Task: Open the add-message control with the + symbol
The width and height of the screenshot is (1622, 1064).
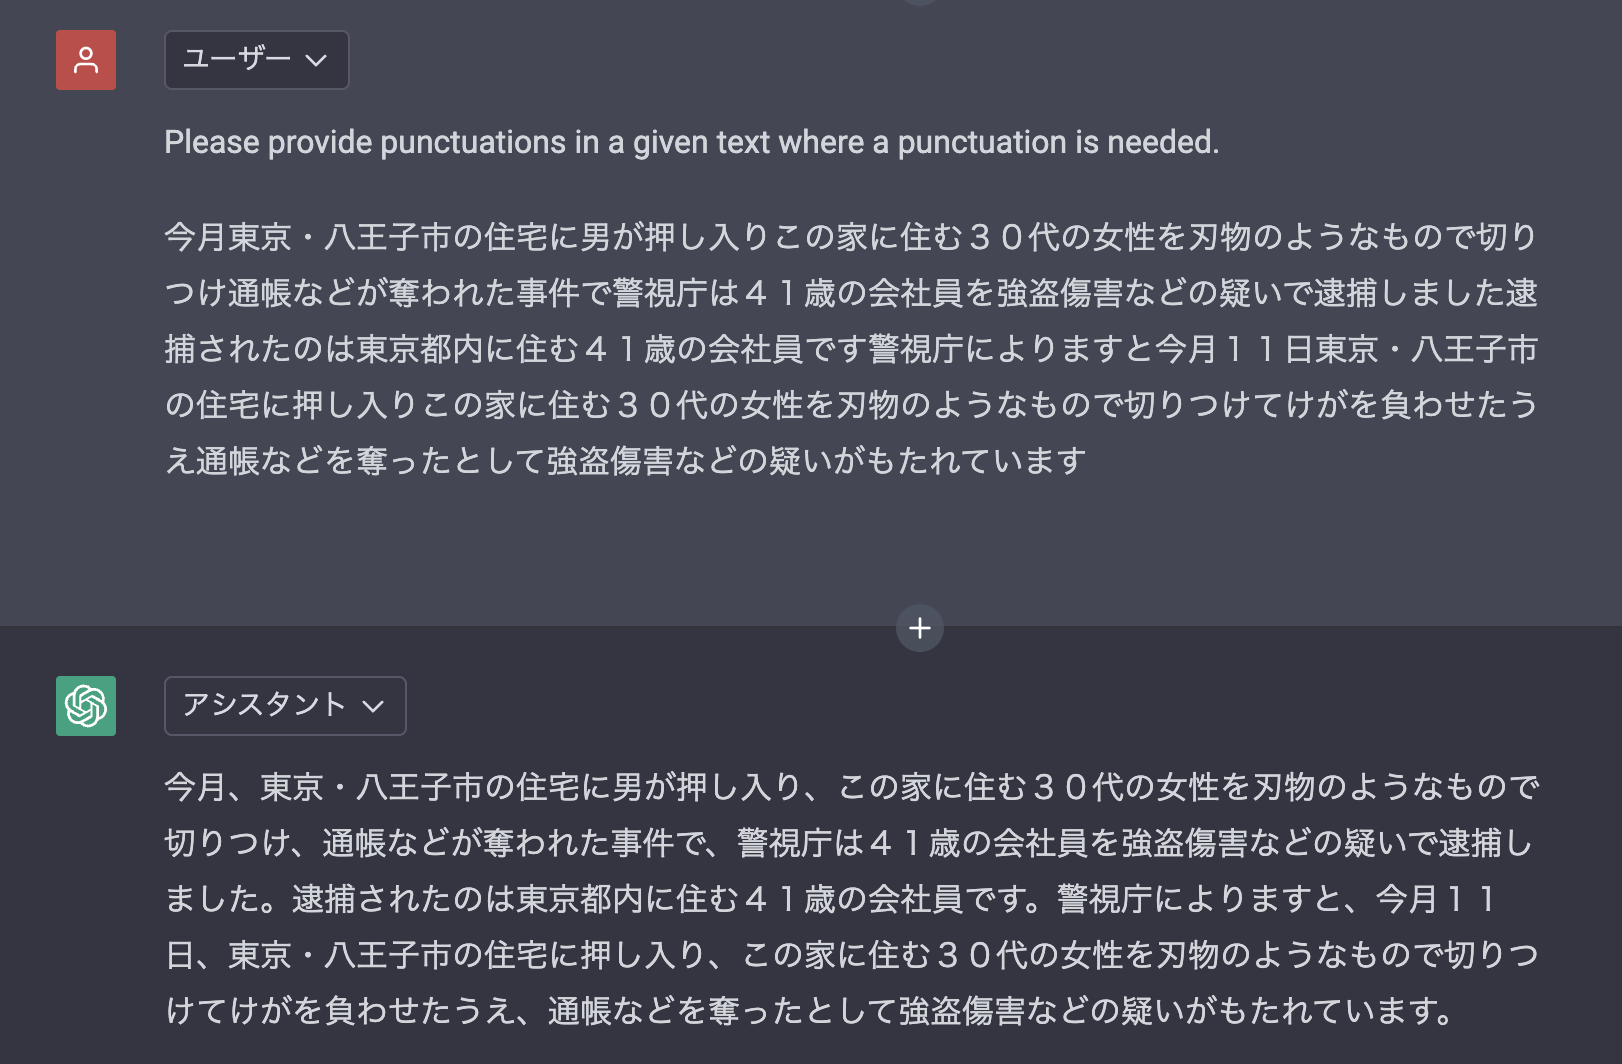Action: [x=918, y=628]
